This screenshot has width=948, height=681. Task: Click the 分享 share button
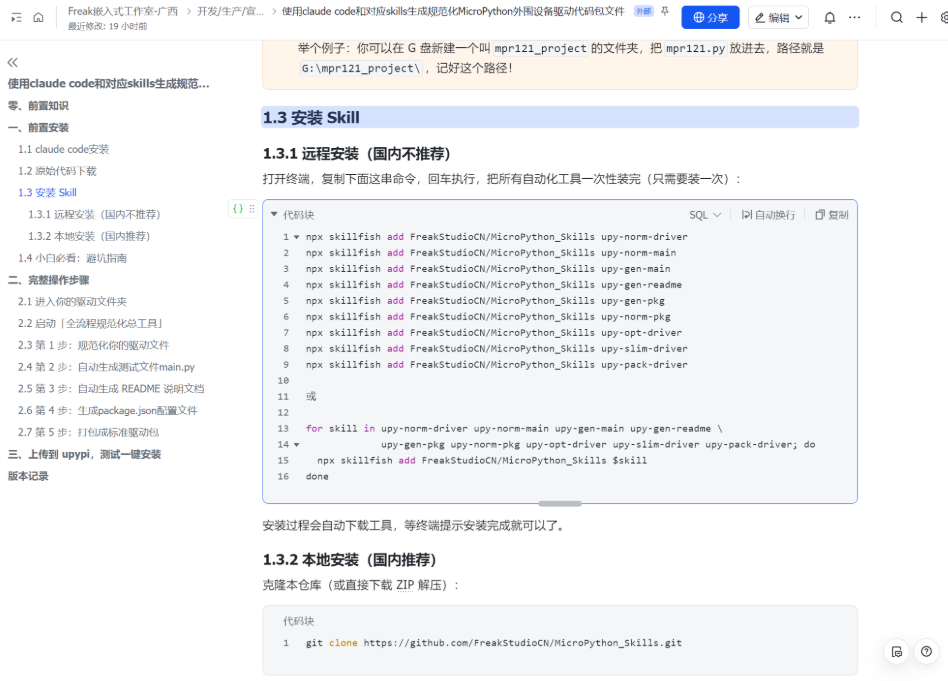click(x=710, y=17)
